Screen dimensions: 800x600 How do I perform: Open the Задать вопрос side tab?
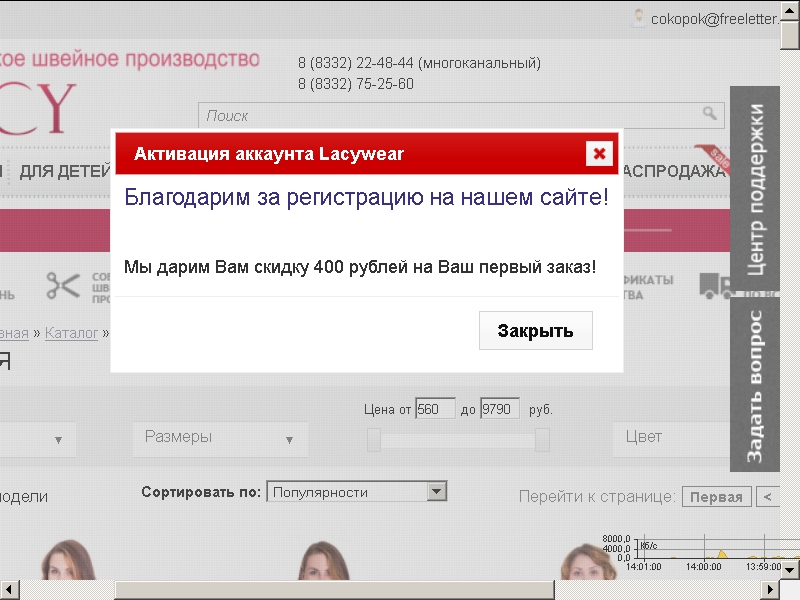[755, 386]
